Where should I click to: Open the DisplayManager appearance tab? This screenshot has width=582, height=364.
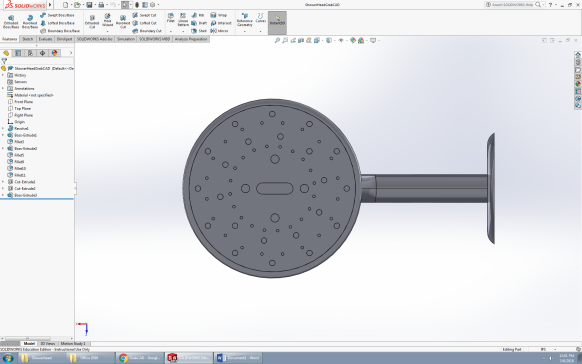coord(55,53)
